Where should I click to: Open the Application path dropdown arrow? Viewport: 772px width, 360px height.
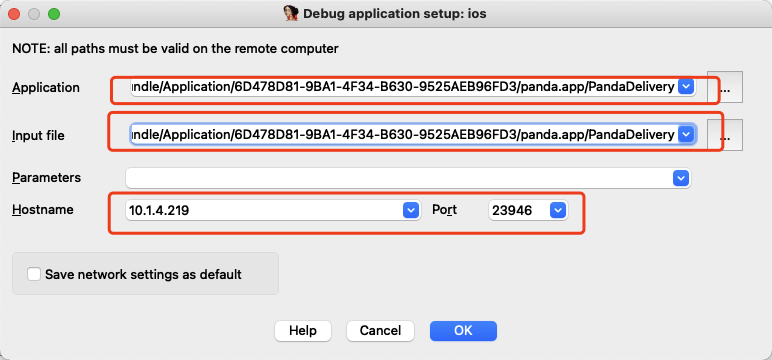pyautogui.click(x=686, y=87)
